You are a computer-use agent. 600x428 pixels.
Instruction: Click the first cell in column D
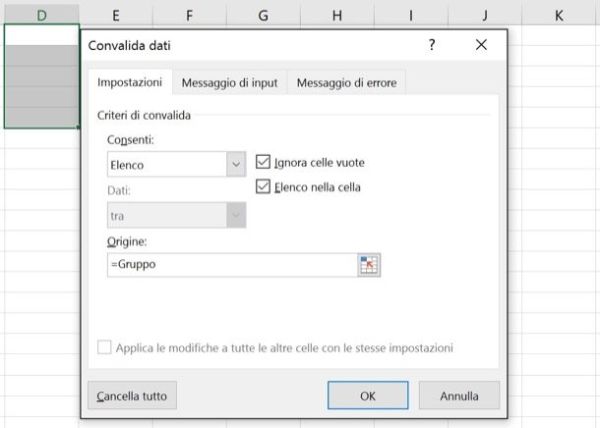coord(41,33)
